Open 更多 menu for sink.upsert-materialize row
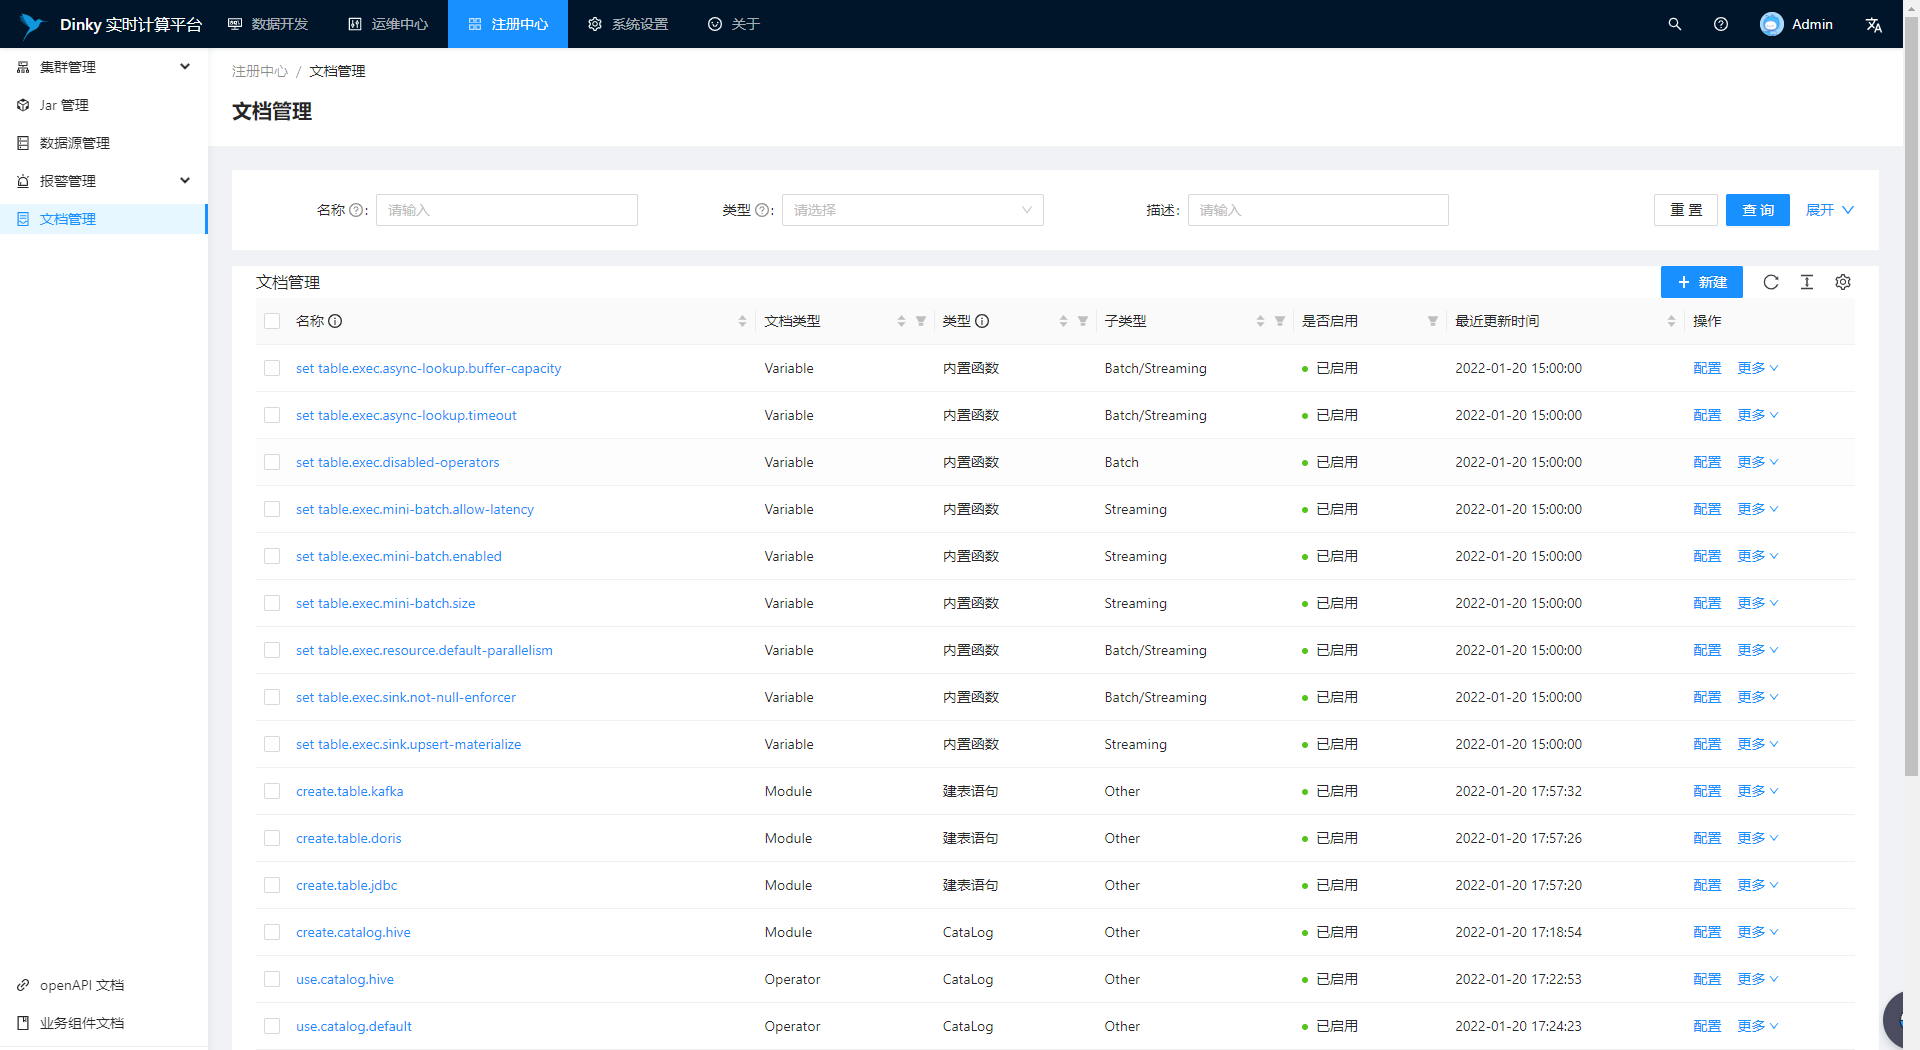 pyautogui.click(x=1758, y=744)
